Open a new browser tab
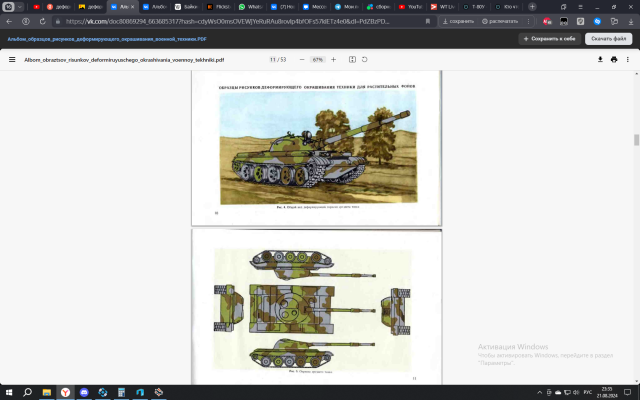The width and height of the screenshot is (640, 400). pos(534,6)
